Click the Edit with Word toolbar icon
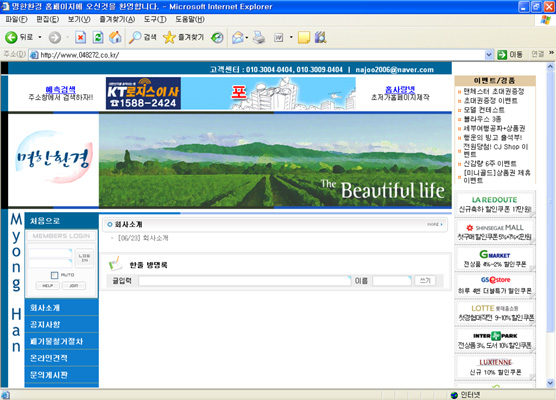The width and height of the screenshot is (556, 400). click(x=279, y=37)
